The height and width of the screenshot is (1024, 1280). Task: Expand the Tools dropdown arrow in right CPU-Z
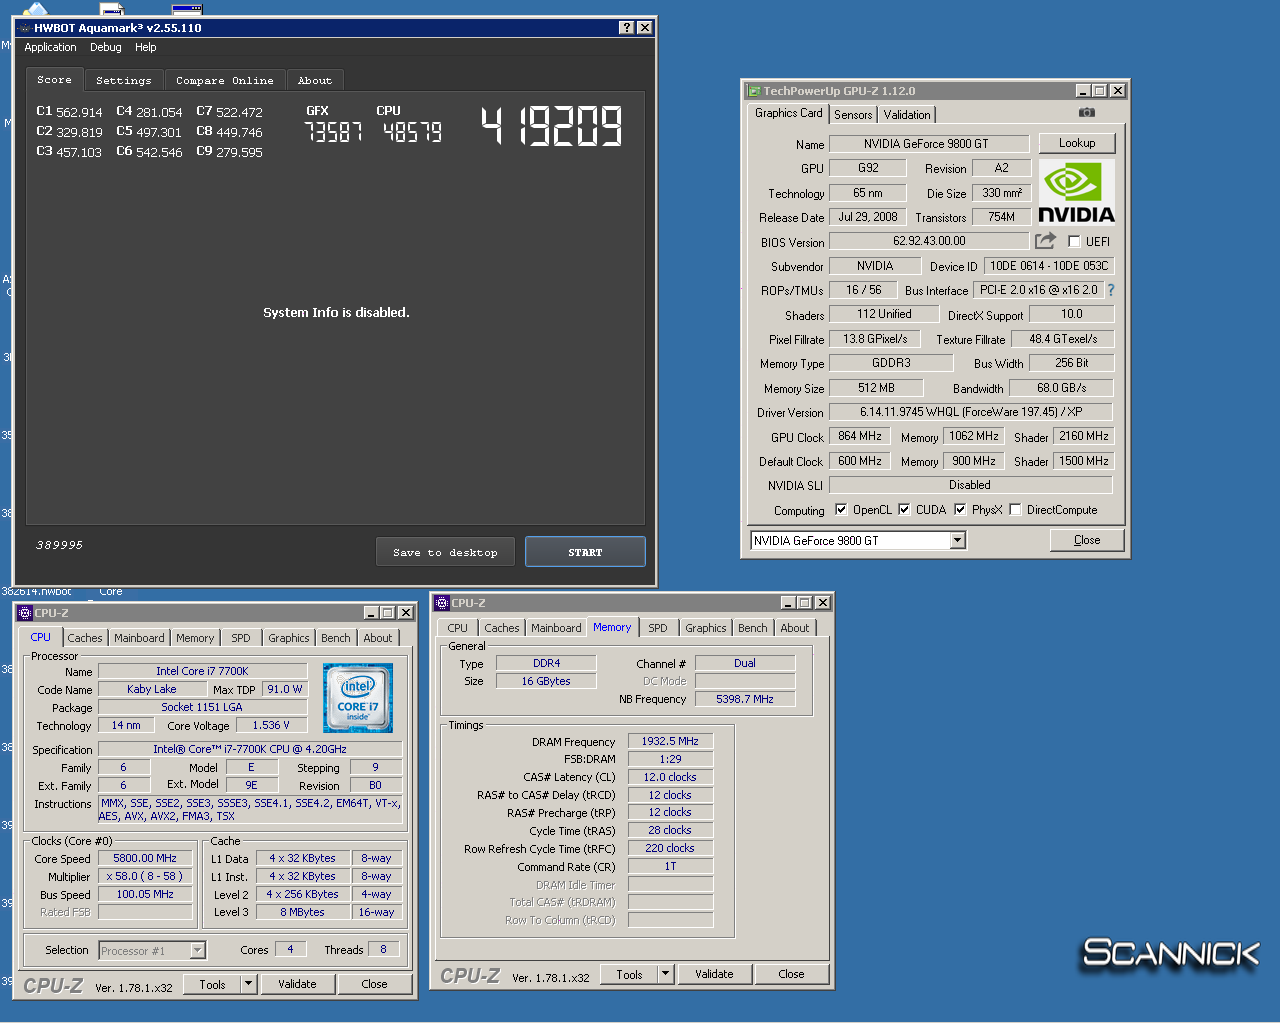pos(666,974)
